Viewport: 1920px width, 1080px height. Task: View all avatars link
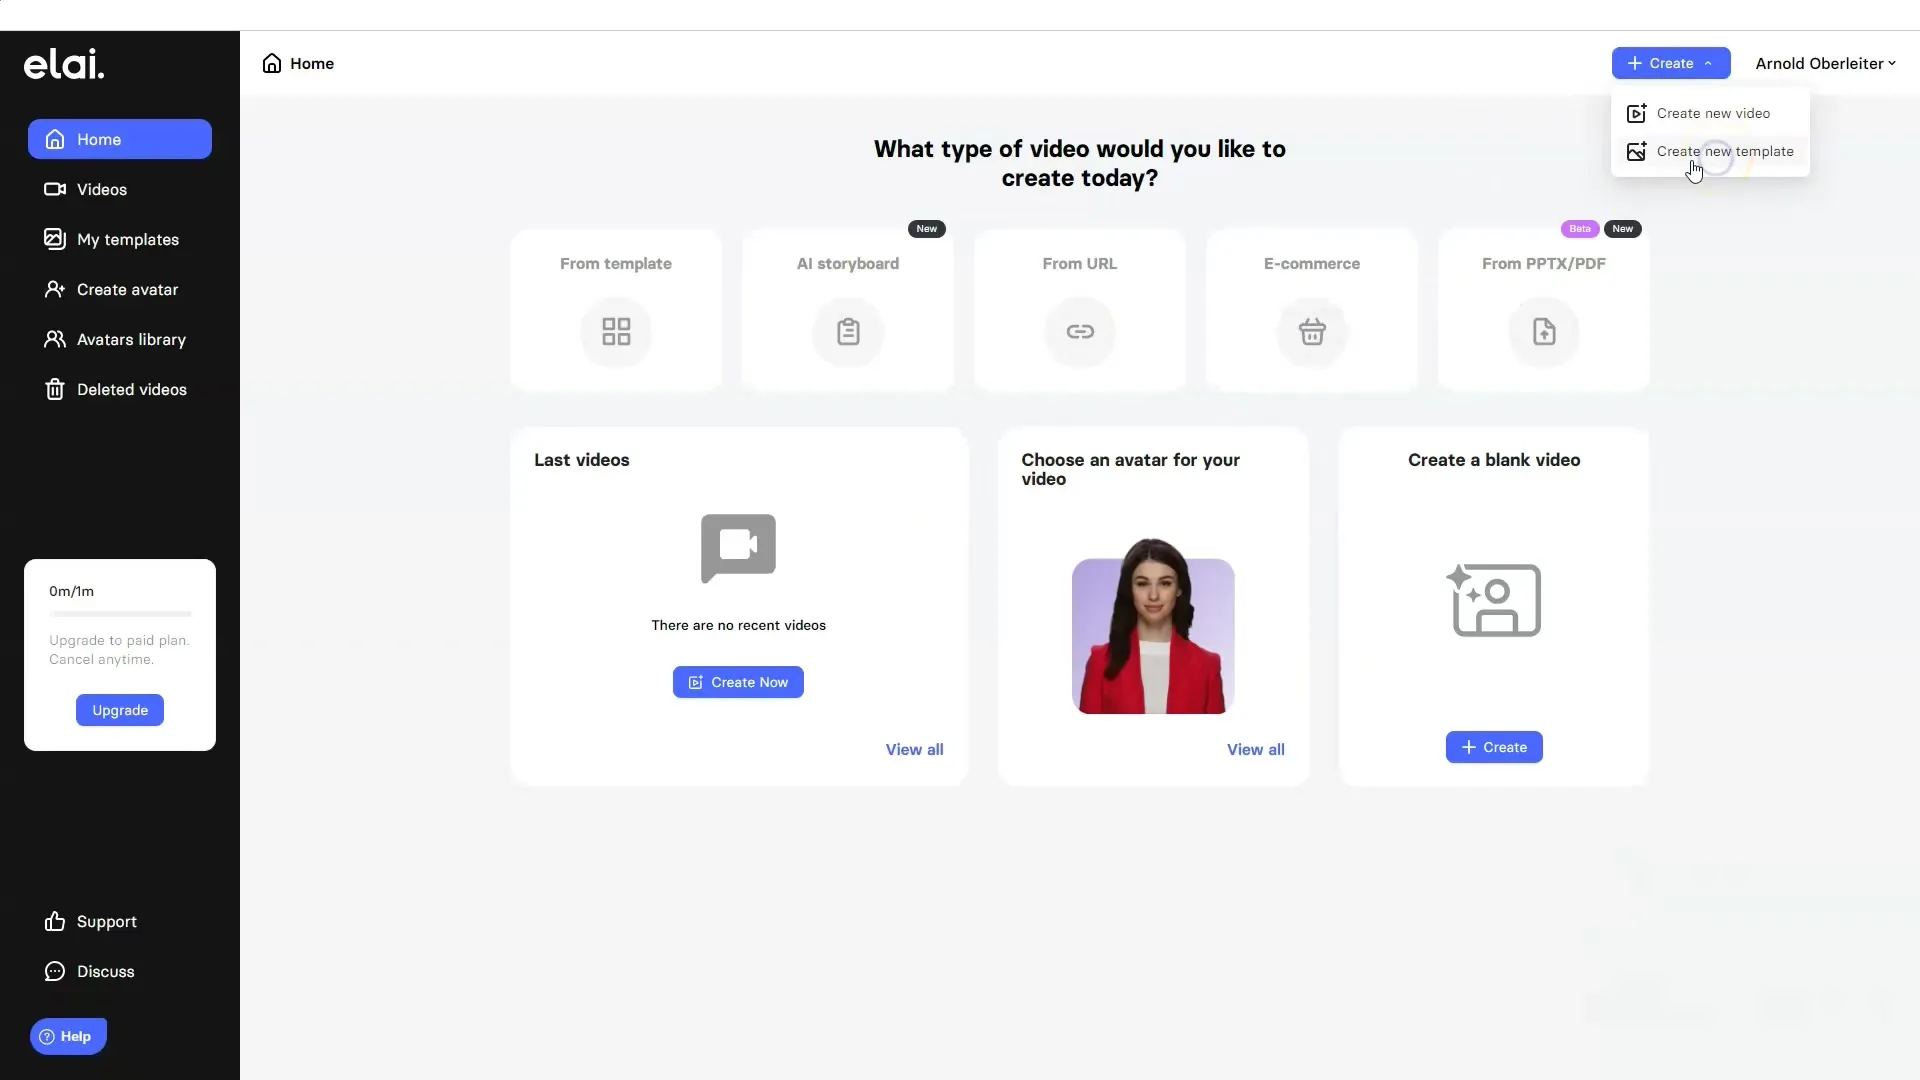pyautogui.click(x=1255, y=748)
